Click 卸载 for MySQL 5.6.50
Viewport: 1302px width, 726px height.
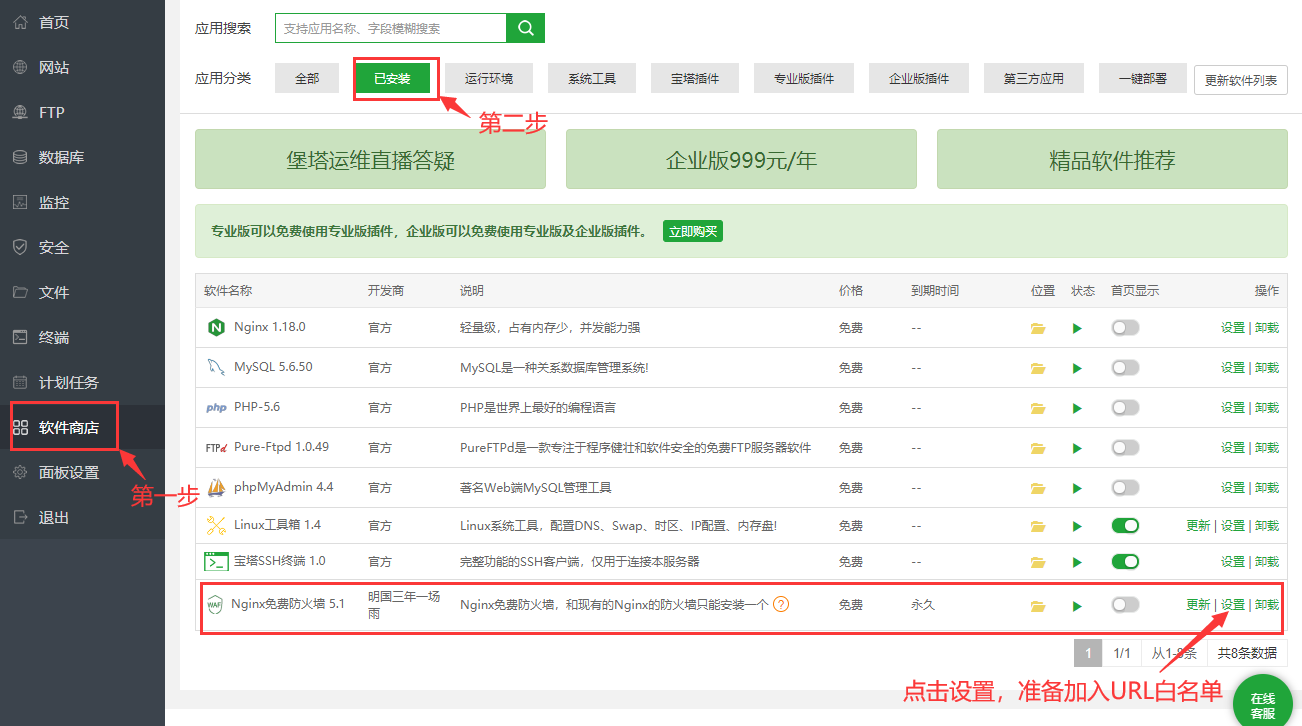pyautogui.click(x=1267, y=368)
